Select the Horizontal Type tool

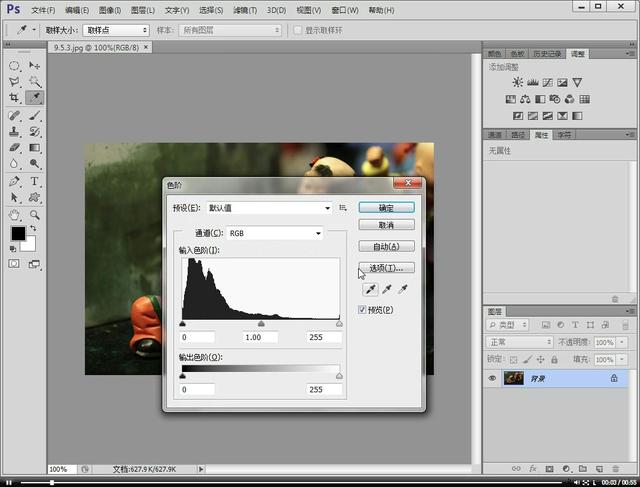tap(34, 181)
